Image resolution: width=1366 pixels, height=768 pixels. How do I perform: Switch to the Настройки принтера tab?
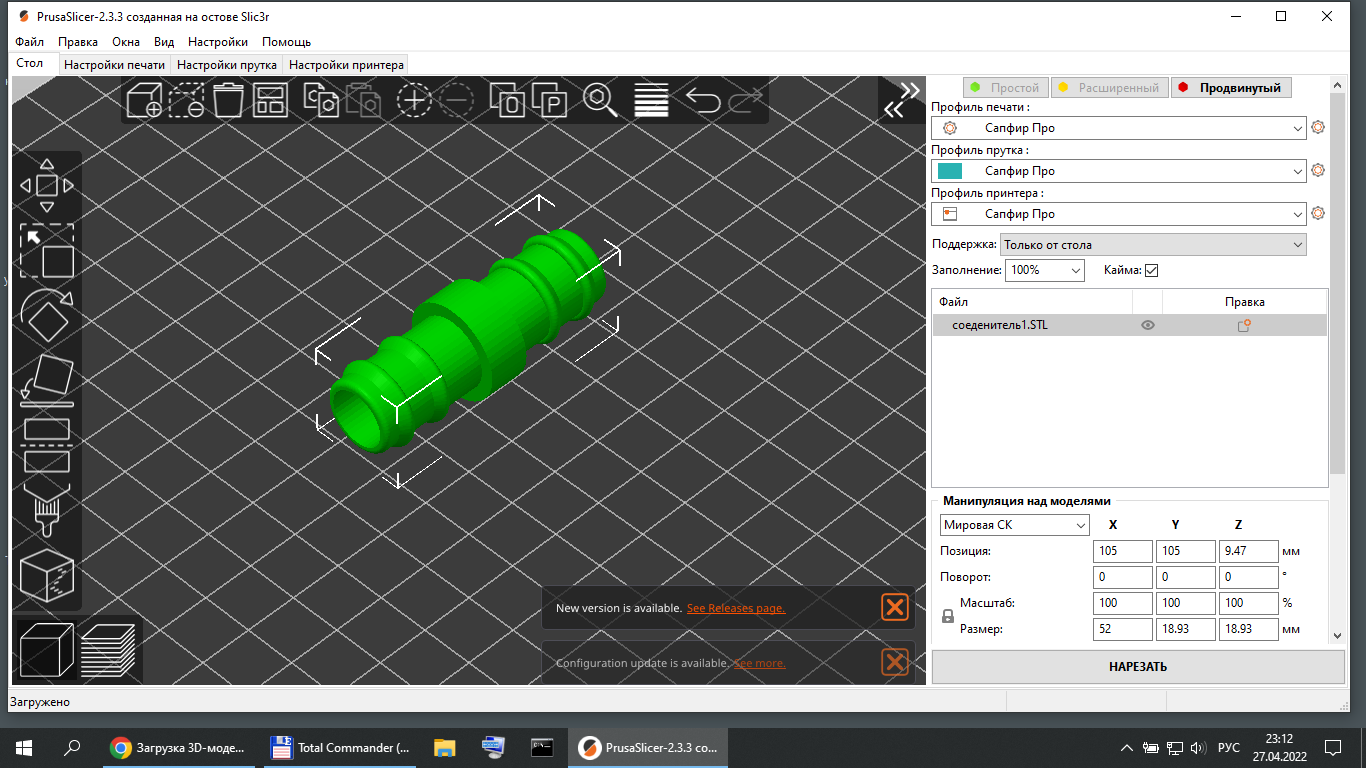[346, 65]
